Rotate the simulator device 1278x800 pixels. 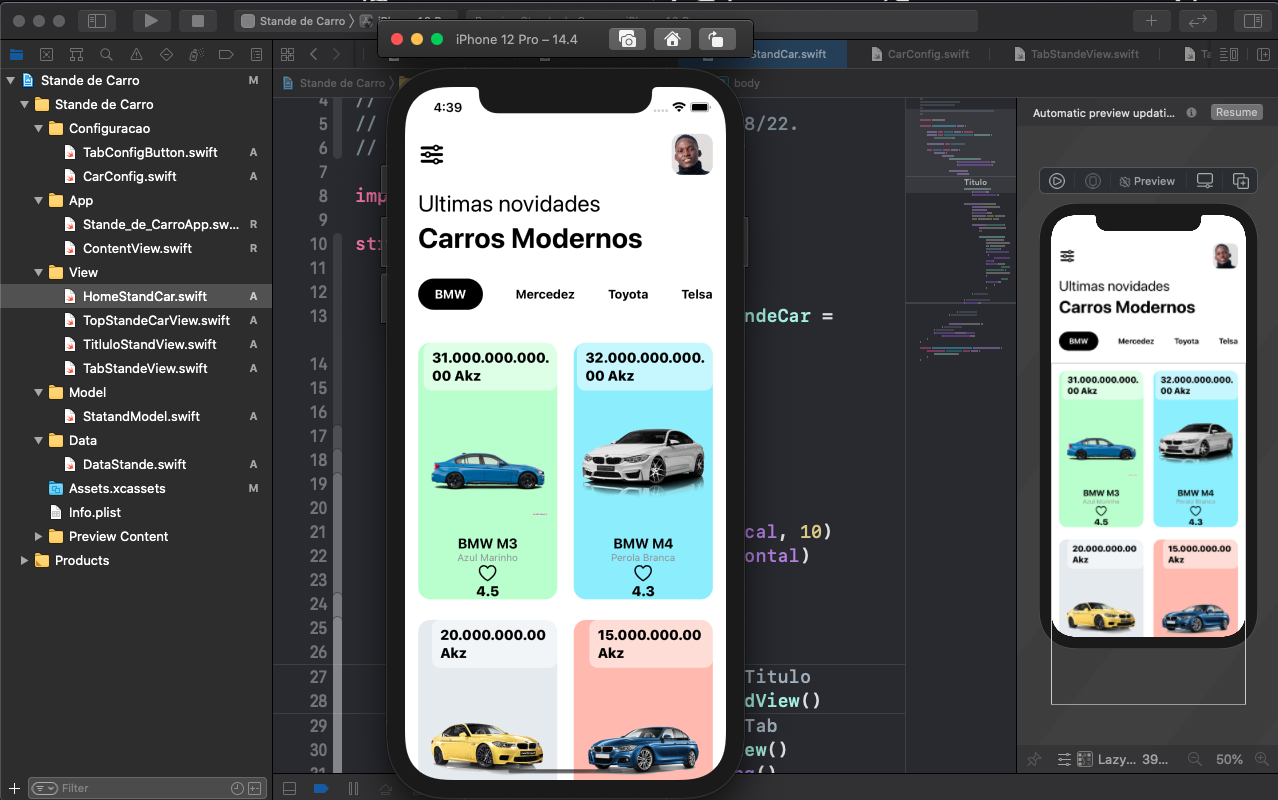(717, 39)
